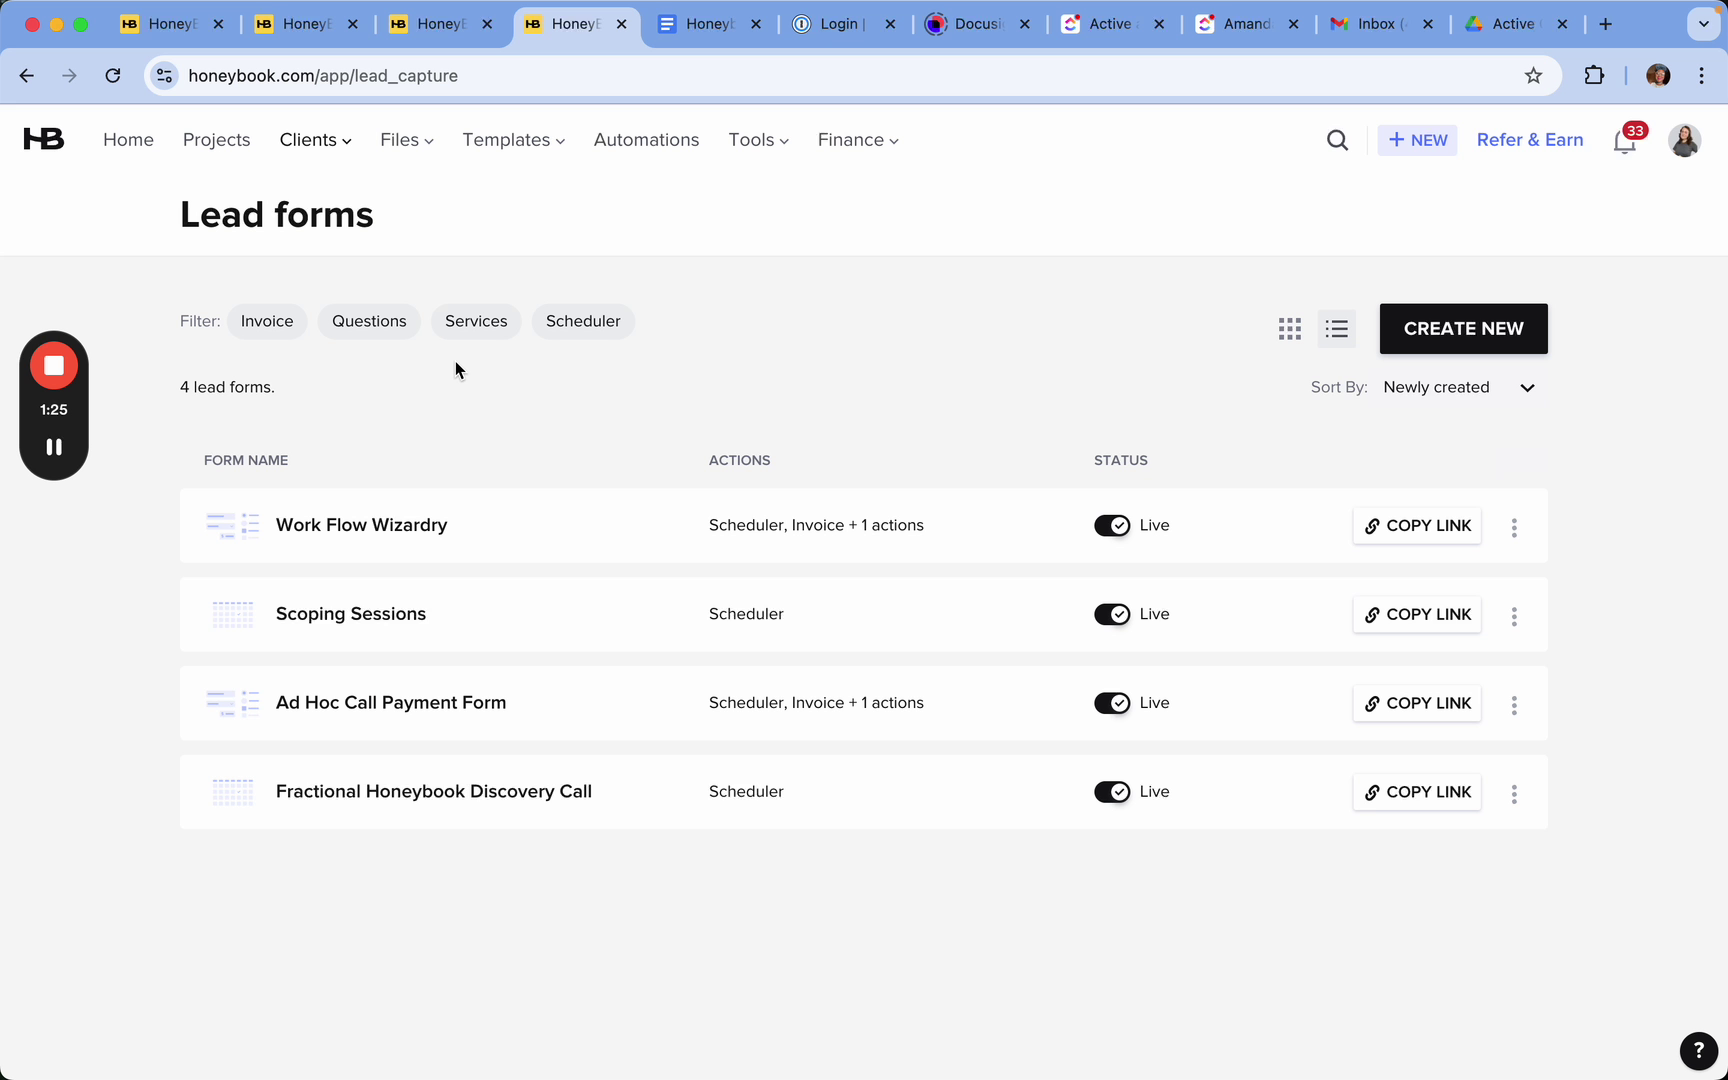
Task: Expand the Templates menu
Action: tap(513, 140)
